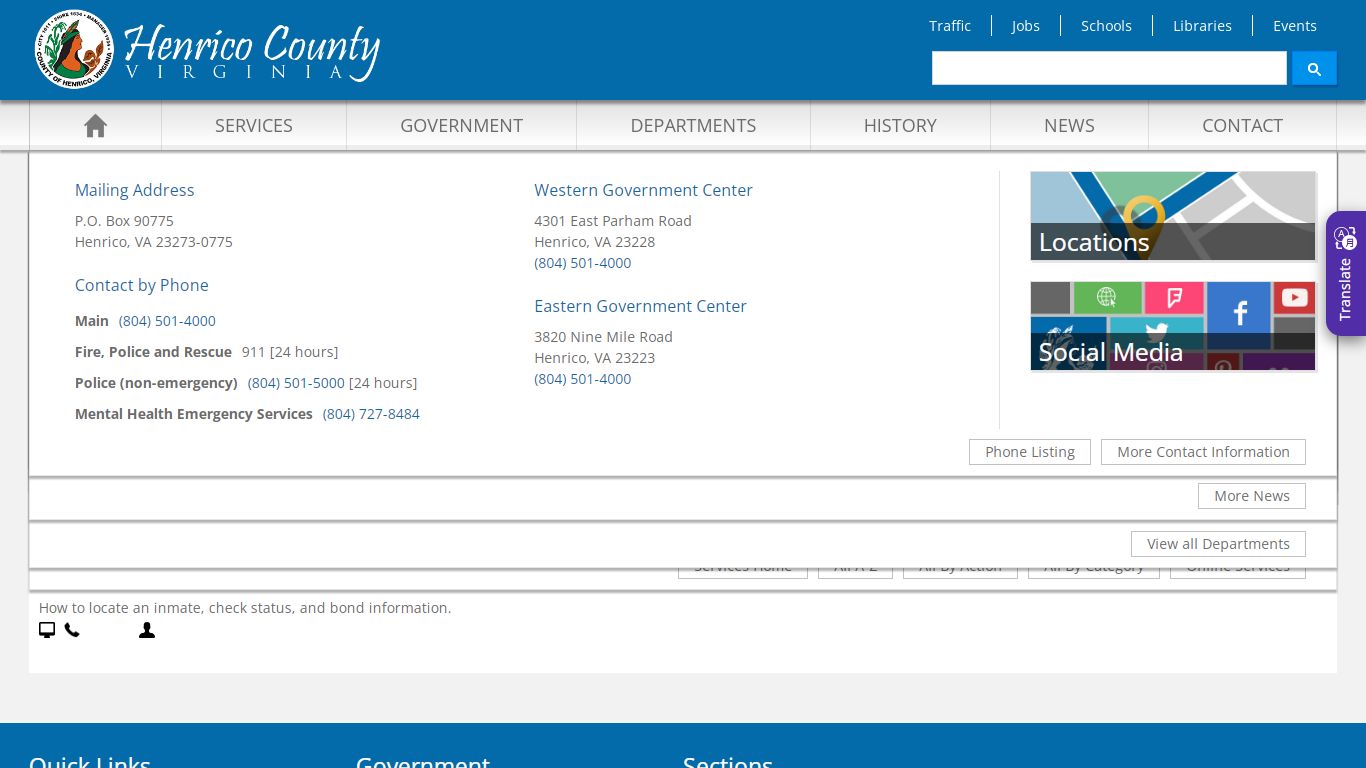Open the Government menu

coord(461,125)
